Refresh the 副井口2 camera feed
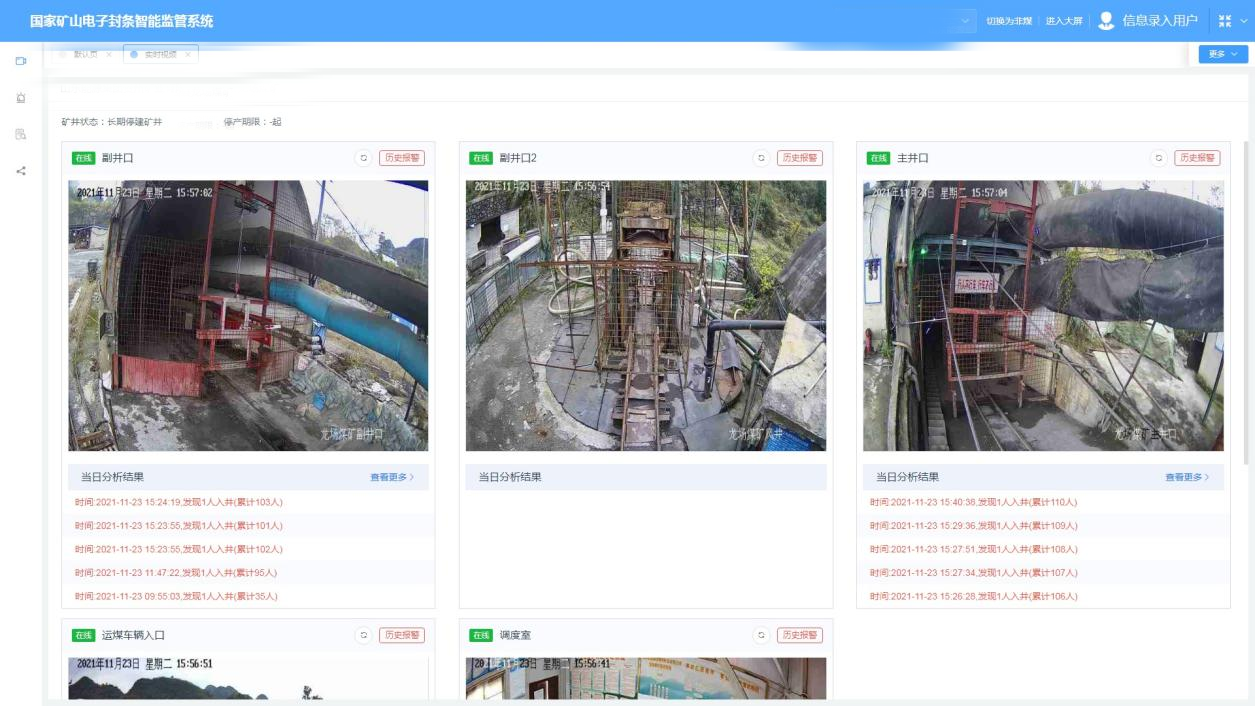 click(761, 158)
